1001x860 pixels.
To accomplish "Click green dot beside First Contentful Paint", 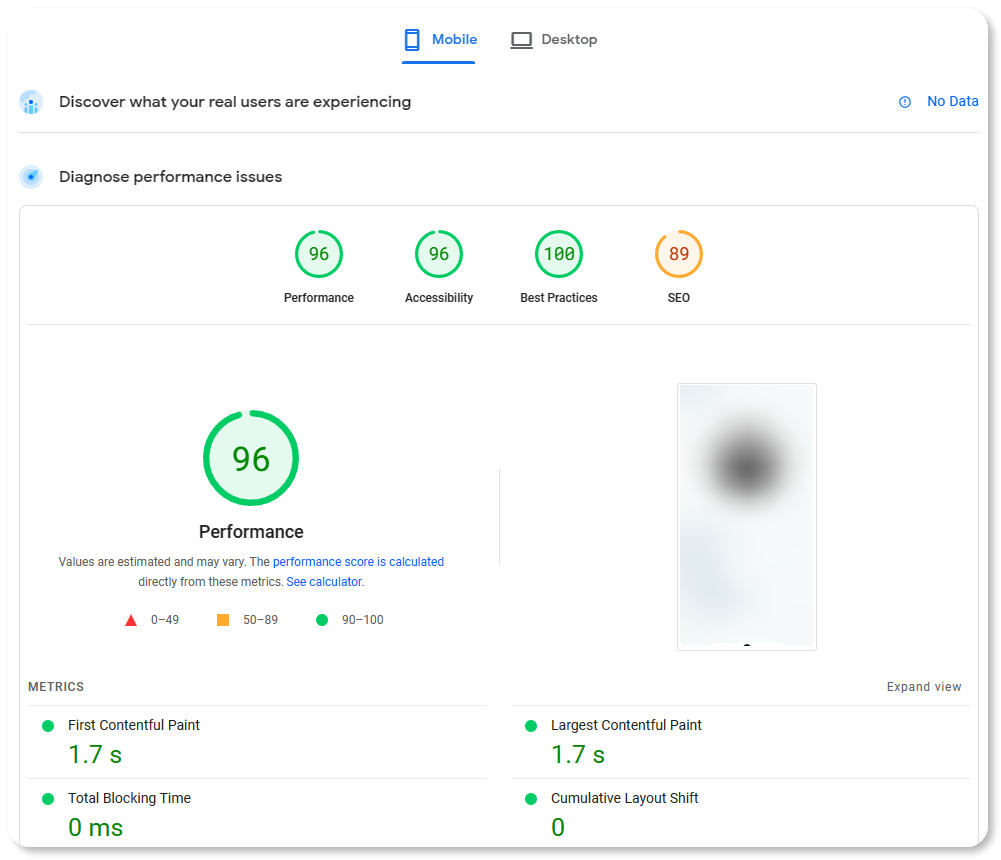I will [x=48, y=726].
